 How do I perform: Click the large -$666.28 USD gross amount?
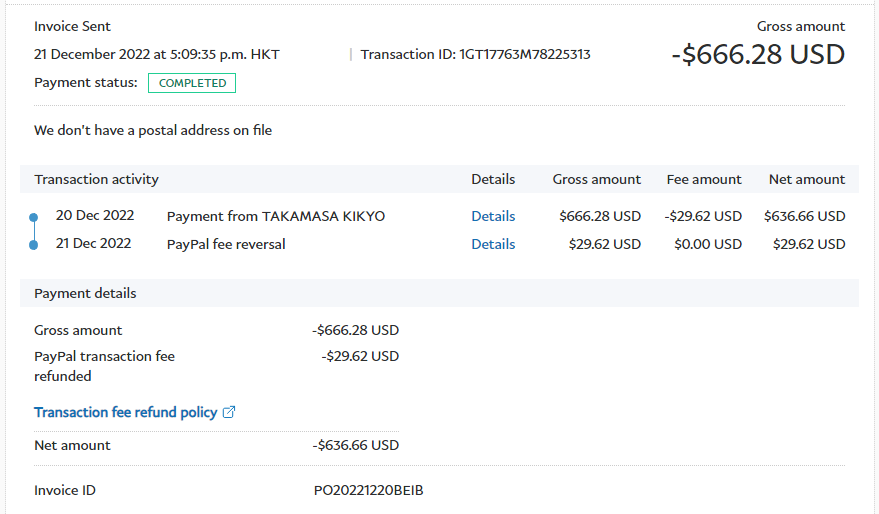(758, 54)
